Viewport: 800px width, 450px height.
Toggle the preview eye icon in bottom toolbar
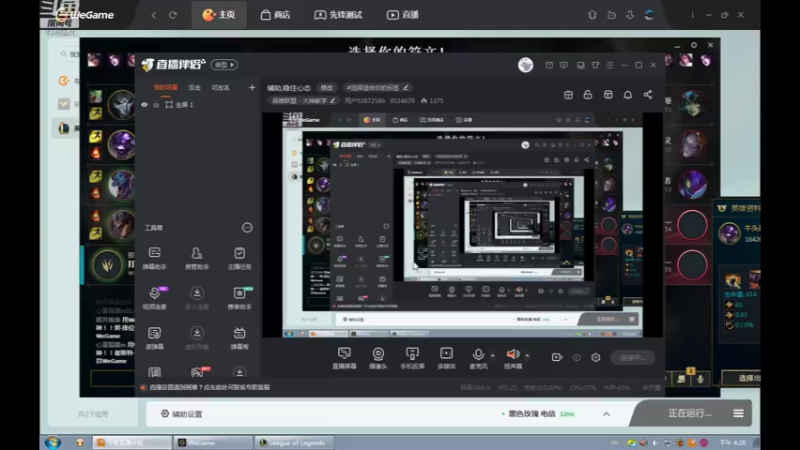click(577, 358)
